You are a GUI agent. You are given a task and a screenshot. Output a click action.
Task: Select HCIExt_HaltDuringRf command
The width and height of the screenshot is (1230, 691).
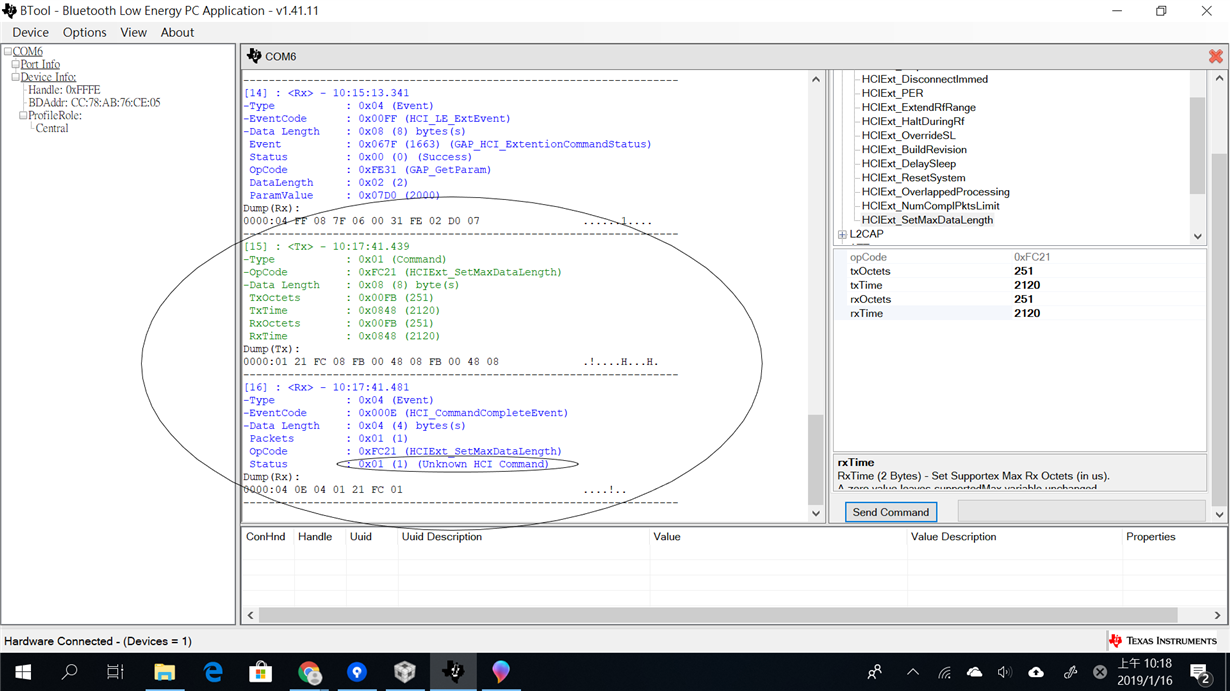click(913, 121)
